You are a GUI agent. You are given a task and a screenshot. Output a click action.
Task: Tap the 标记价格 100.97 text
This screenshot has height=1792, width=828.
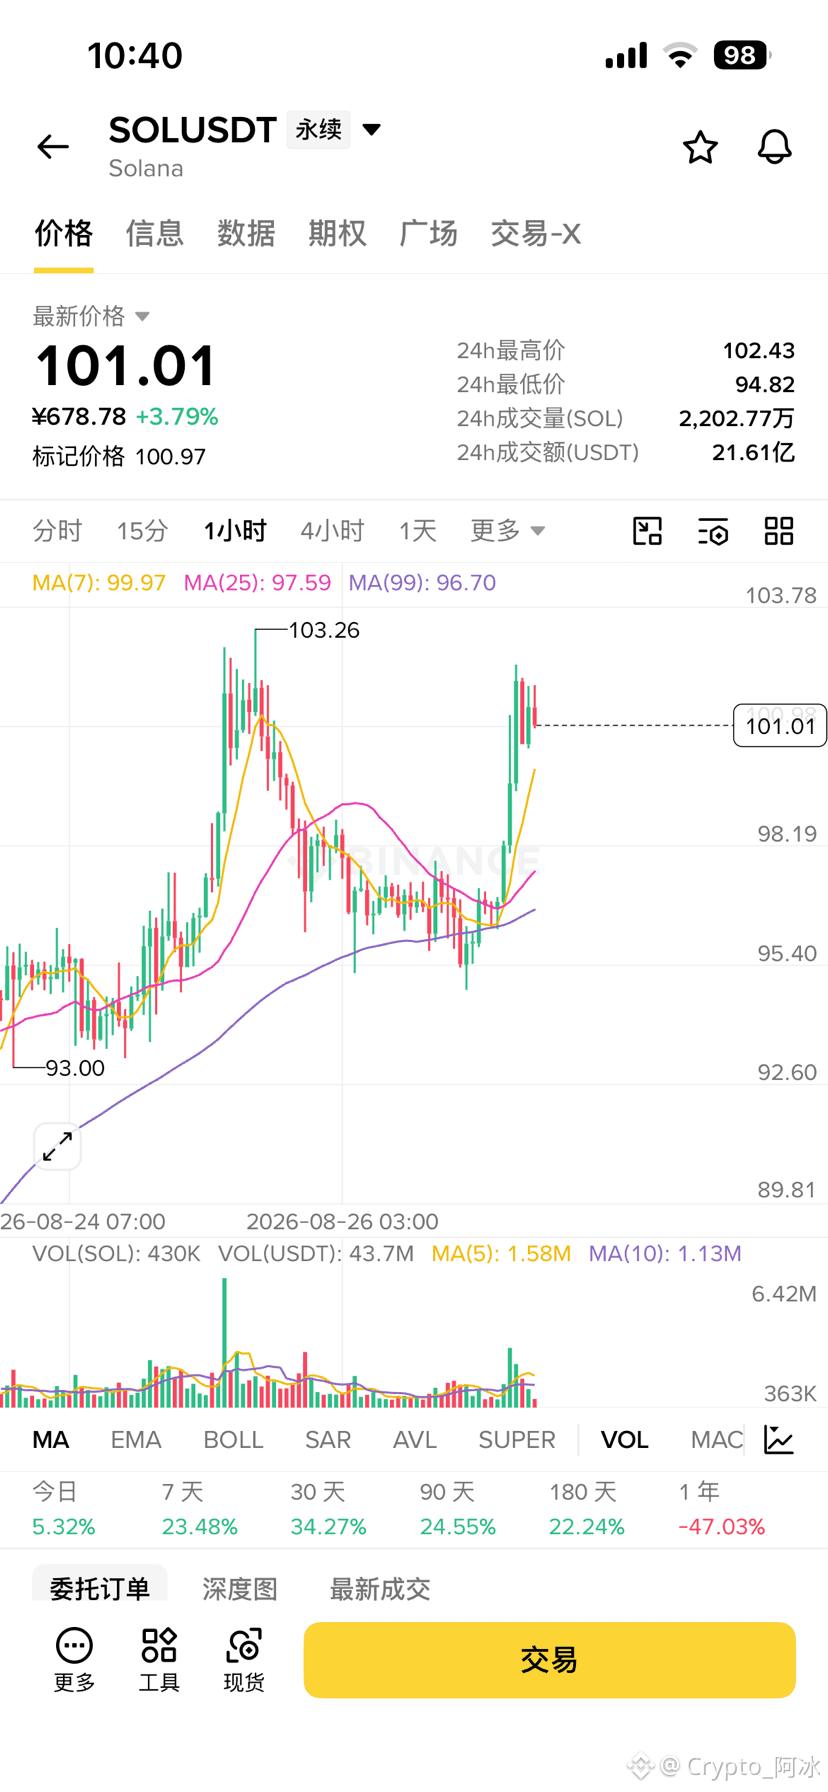point(119,457)
